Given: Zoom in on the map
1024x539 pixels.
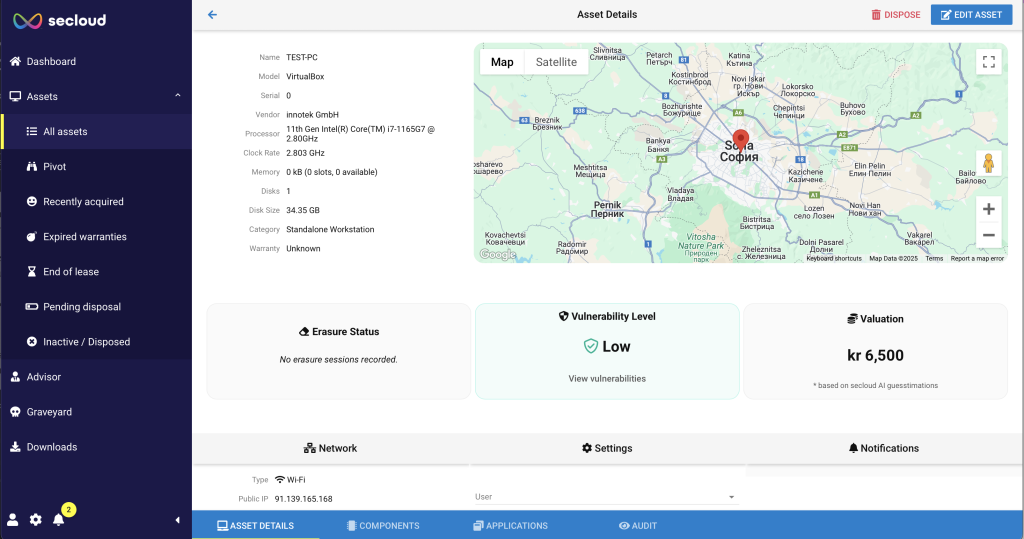Looking at the screenshot, I should coord(988,209).
